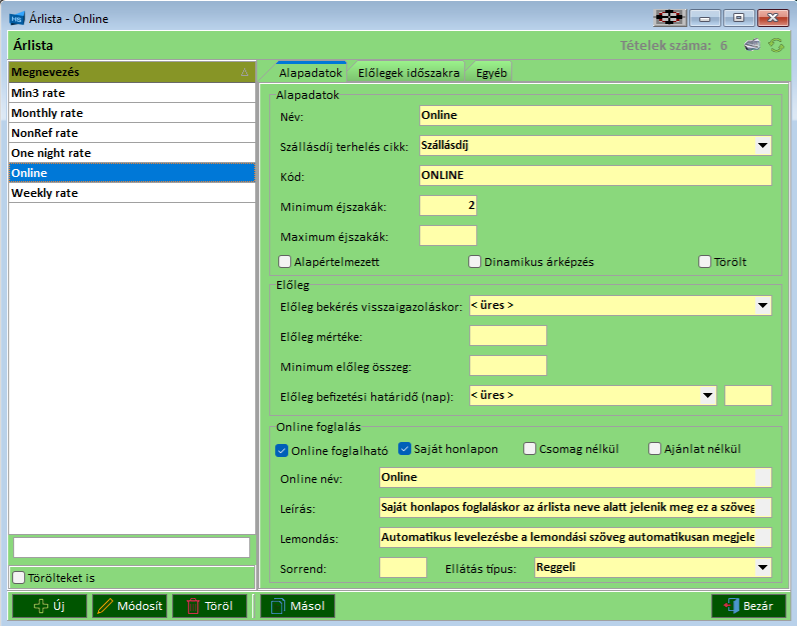Tick the Ajánlat nélkül checkbox
Viewport: 797px width, 626px height.
pyautogui.click(x=655, y=449)
